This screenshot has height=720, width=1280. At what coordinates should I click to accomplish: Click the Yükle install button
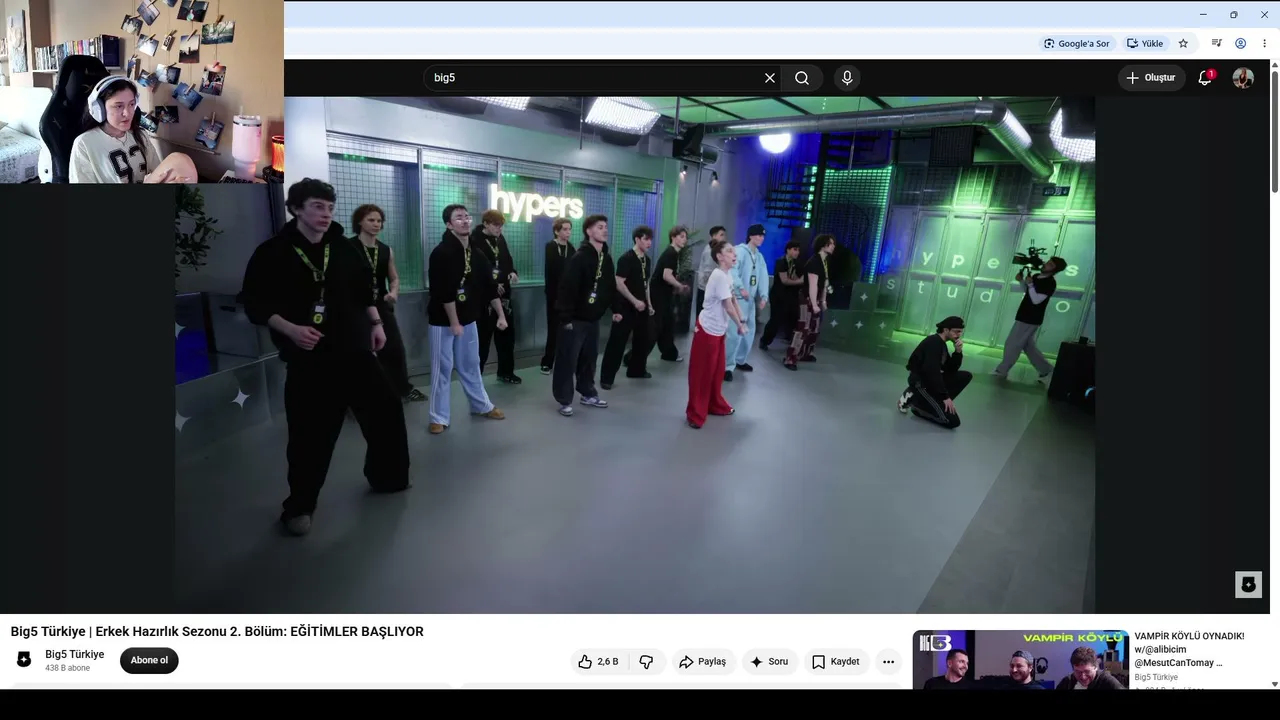[1145, 44]
